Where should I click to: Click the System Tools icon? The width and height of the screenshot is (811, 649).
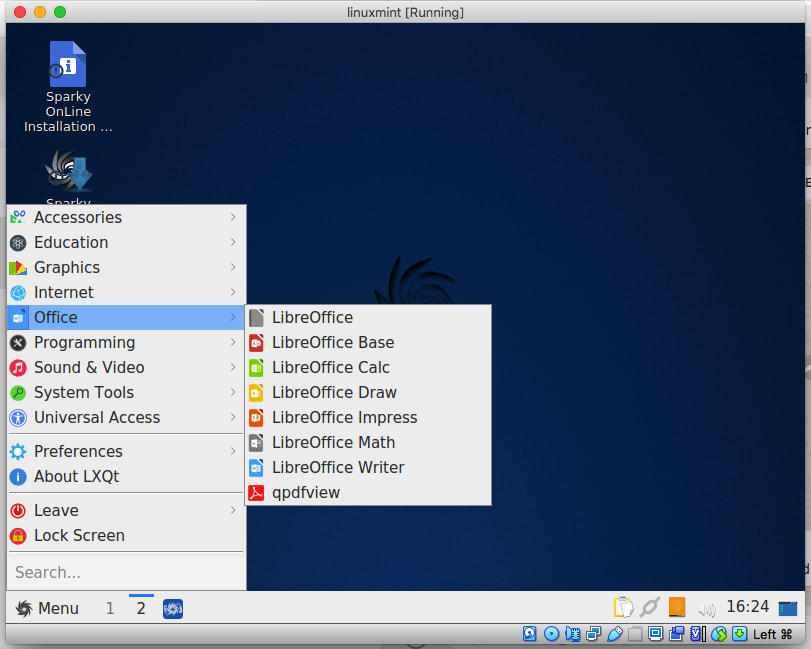(18, 393)
